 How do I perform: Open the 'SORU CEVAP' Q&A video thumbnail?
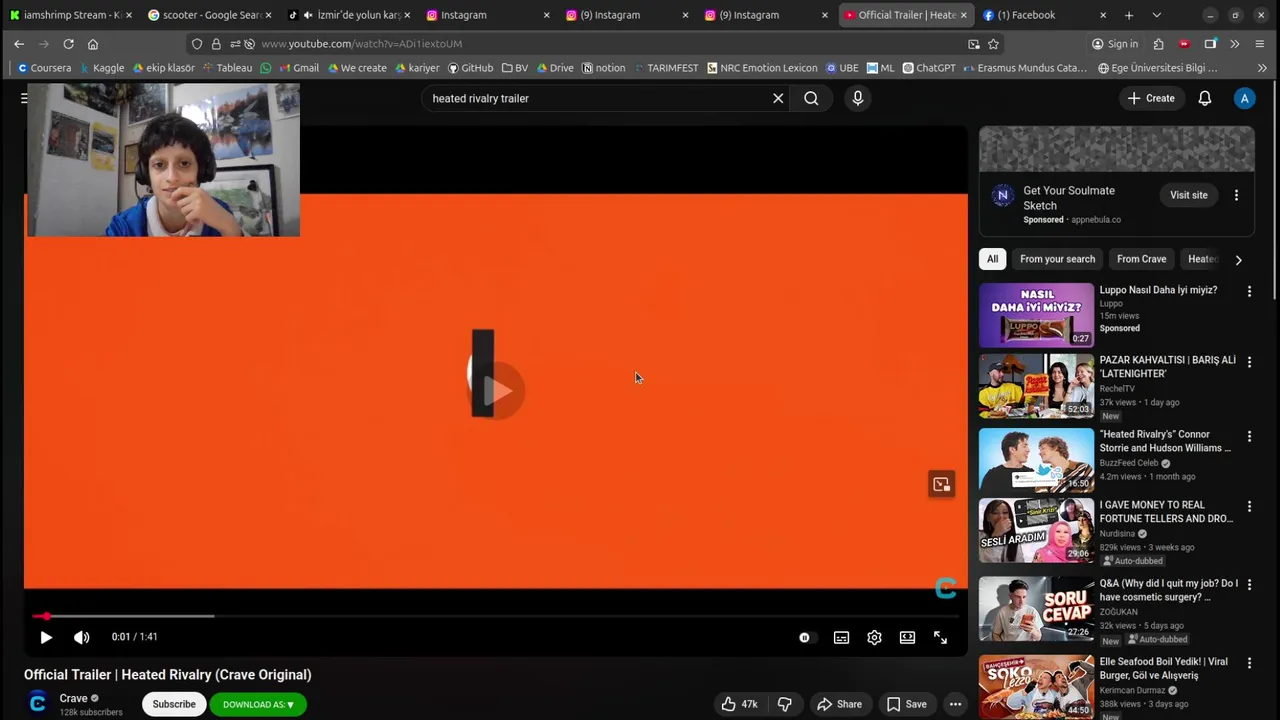coord(1036,608)
